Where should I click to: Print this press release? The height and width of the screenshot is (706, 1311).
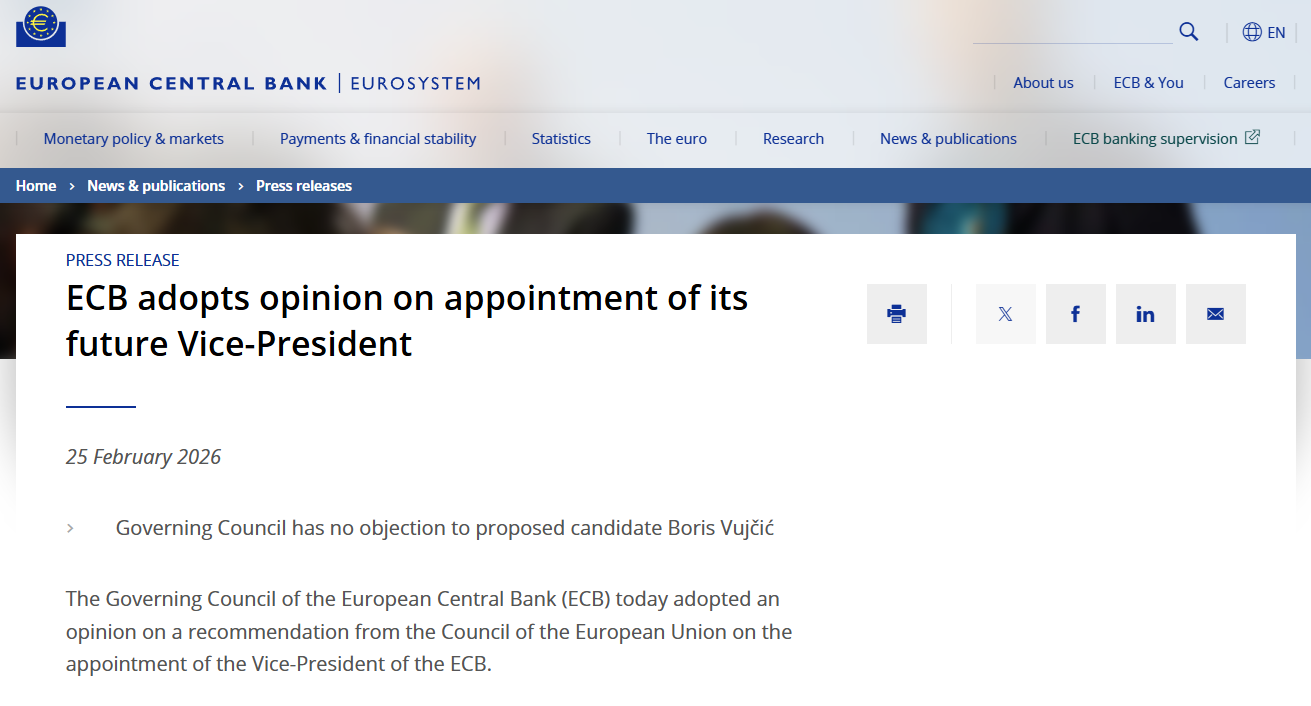[x=896, y=314]
